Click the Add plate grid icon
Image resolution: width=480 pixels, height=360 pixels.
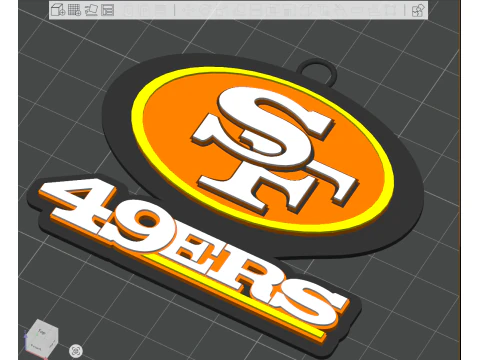pos(74,10)
